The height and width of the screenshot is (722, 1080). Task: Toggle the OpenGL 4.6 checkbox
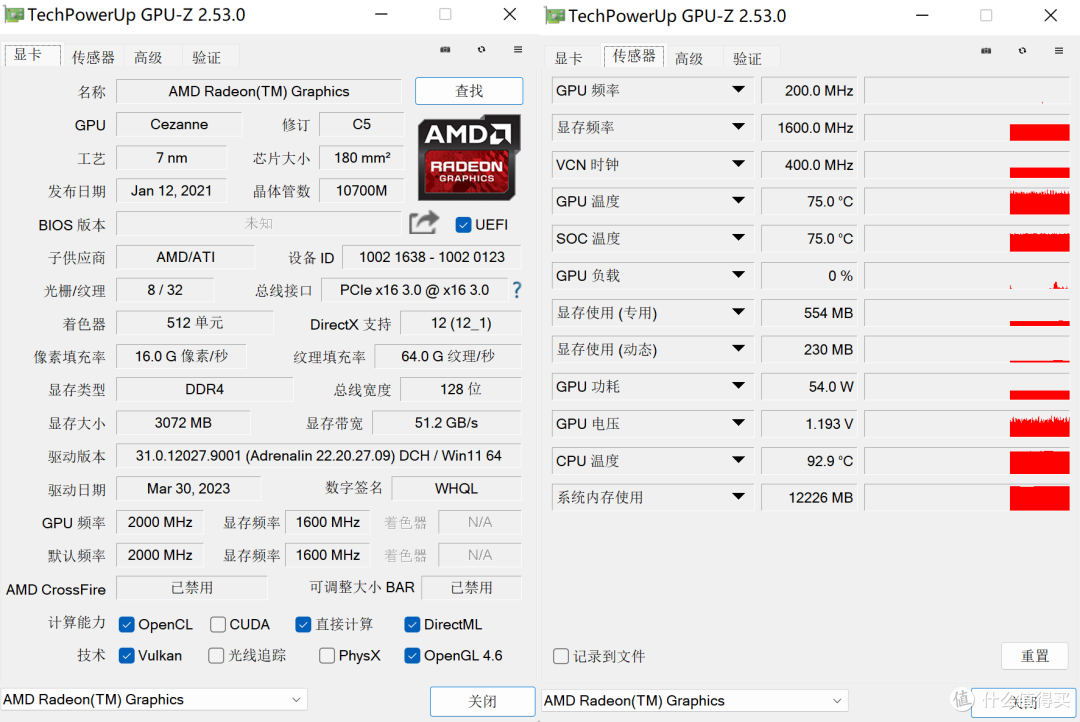412,655
